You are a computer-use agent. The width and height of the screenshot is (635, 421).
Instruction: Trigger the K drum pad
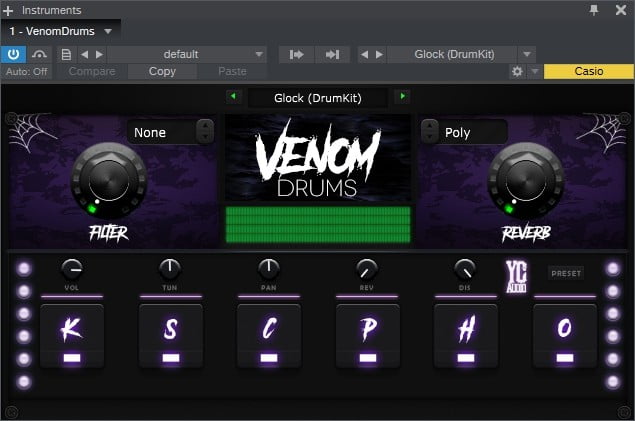tap(72, 336)
